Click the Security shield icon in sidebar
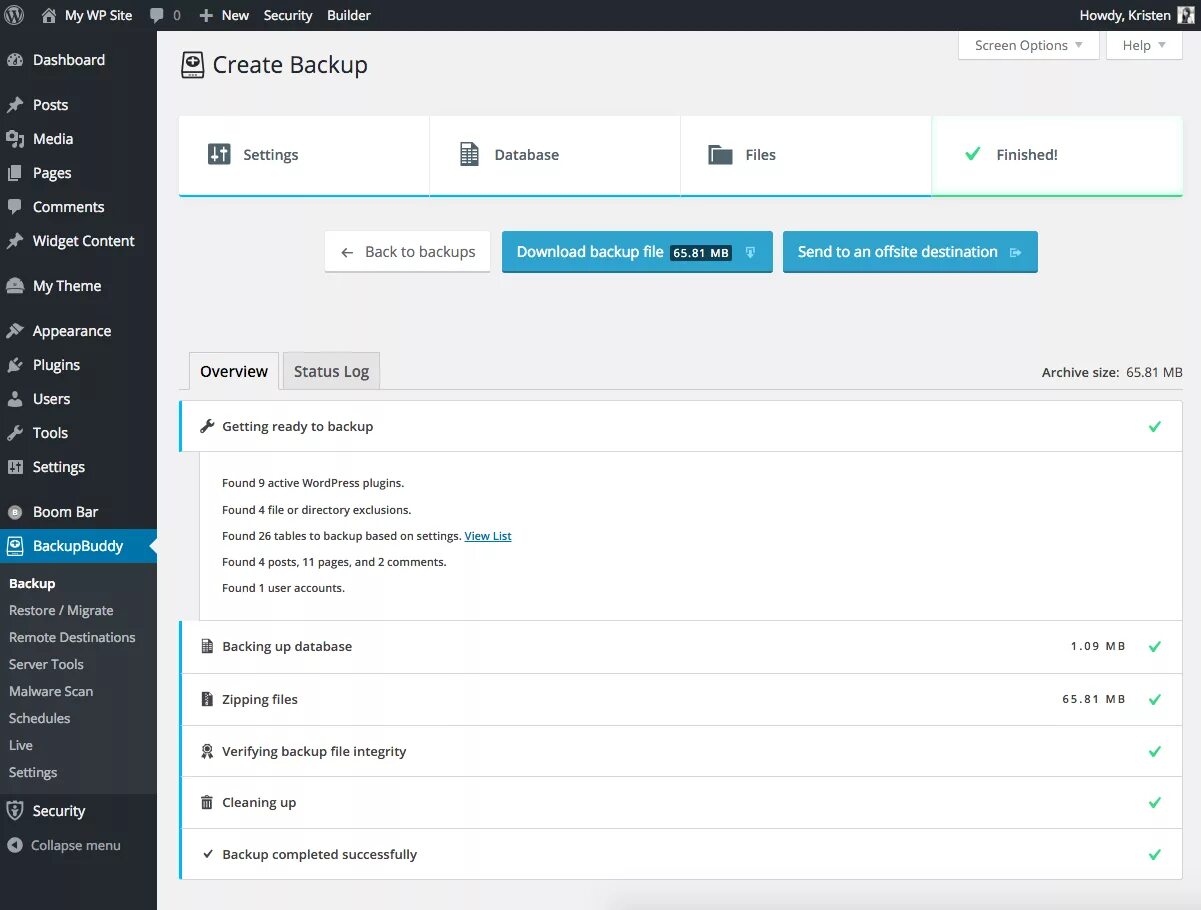The width and height of the screenshot is (1201, 910). [x=14, y=810]
